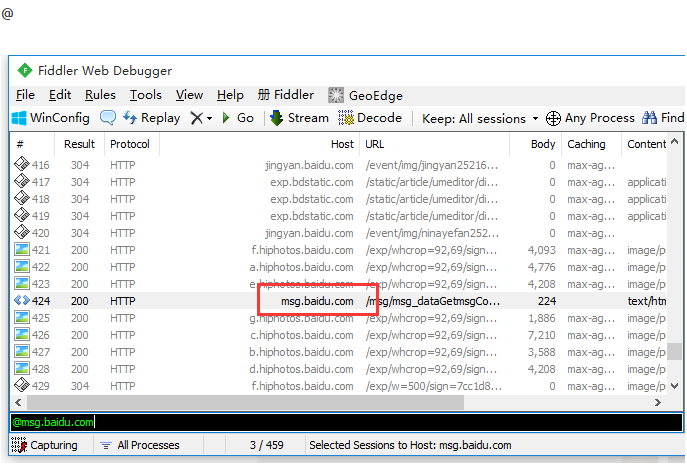
Task: Click the cached icon of session 419
Action: coord(21,215)
